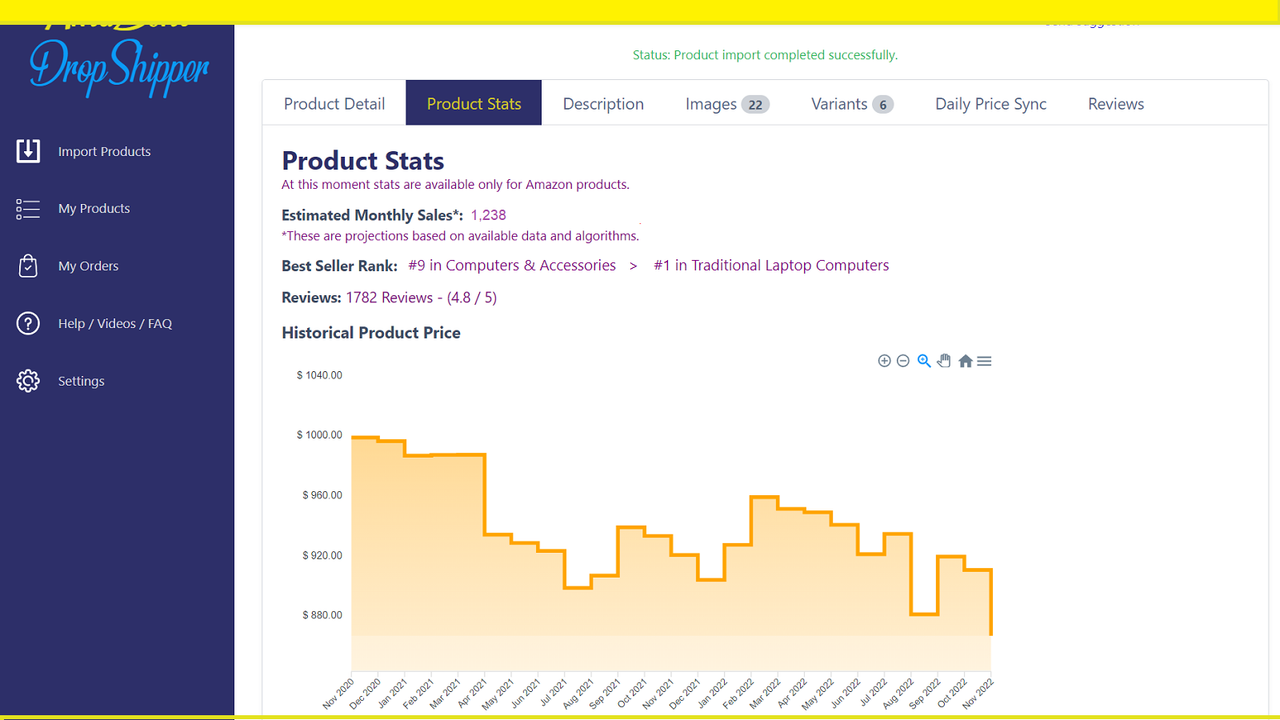Open My Orders via its bag icon

click(27, 265)
